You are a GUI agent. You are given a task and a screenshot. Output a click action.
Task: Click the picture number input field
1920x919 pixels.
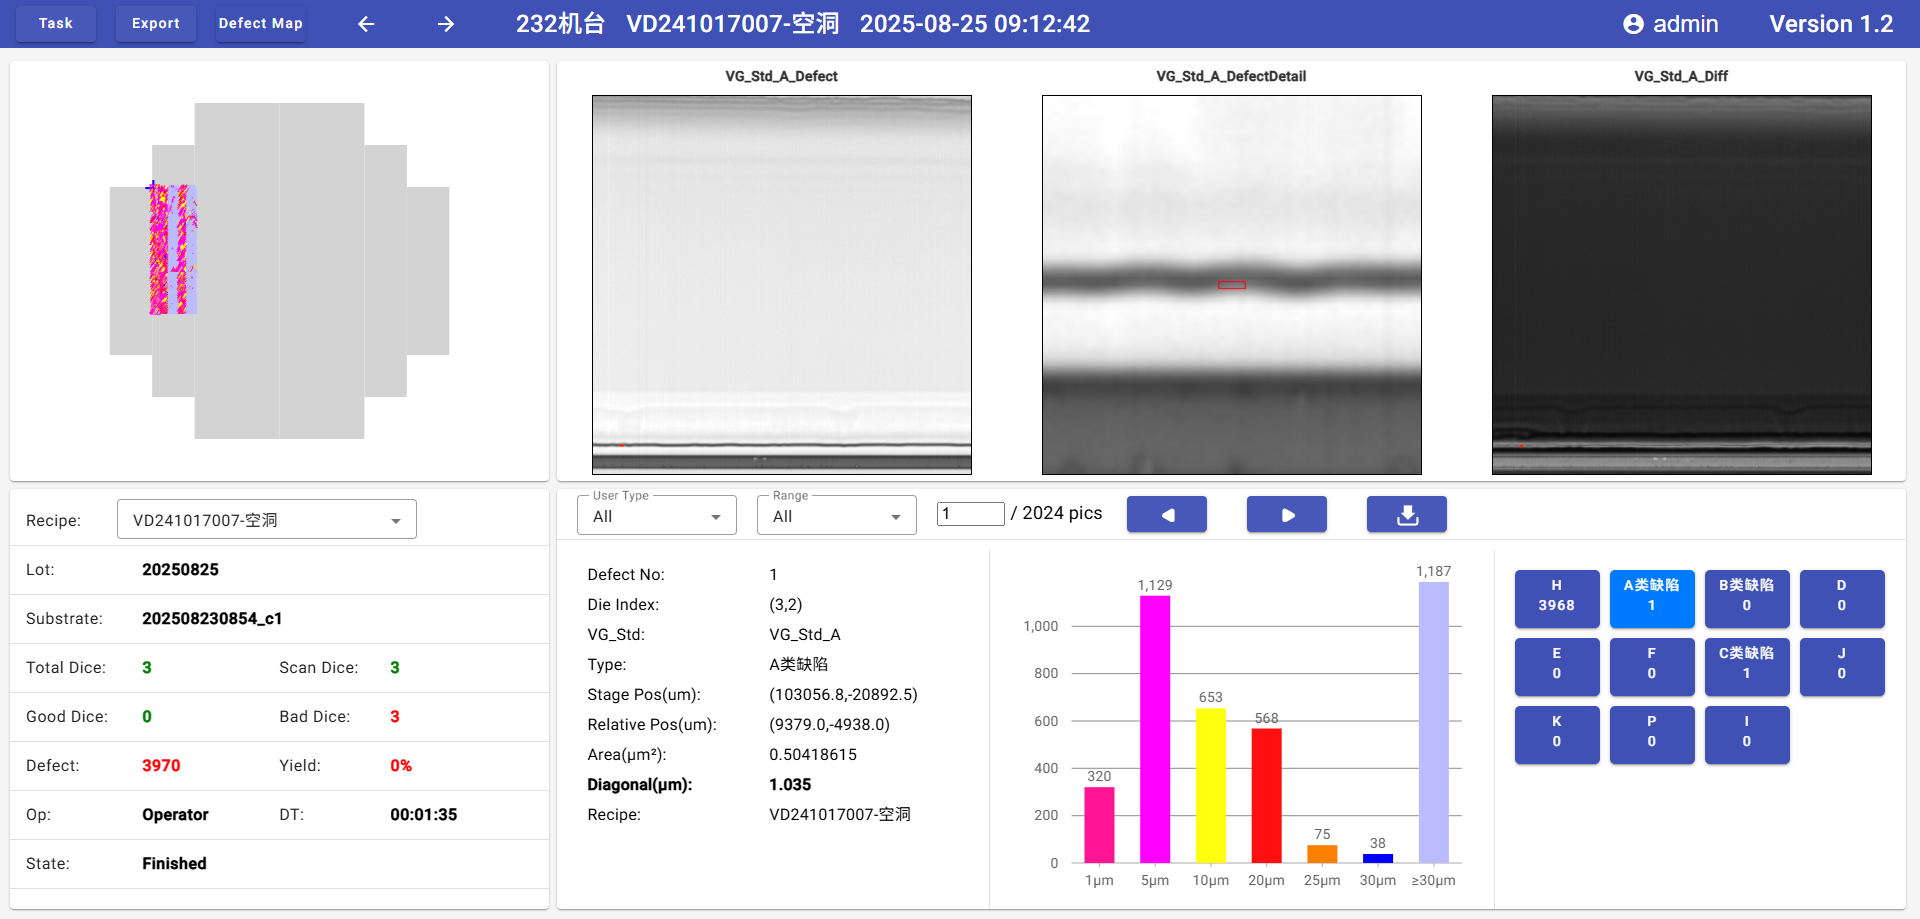[970, 514]
